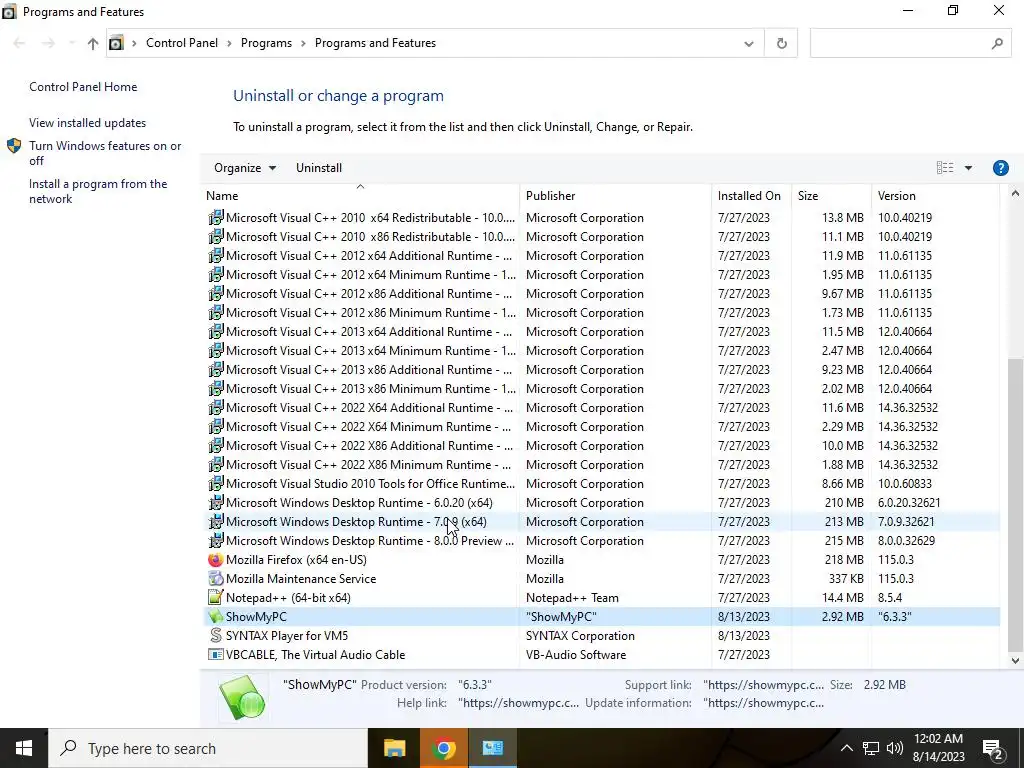Open the recent locations dropdown arrow
Viewport: 1024px width, 768px height.
point(71,43)
